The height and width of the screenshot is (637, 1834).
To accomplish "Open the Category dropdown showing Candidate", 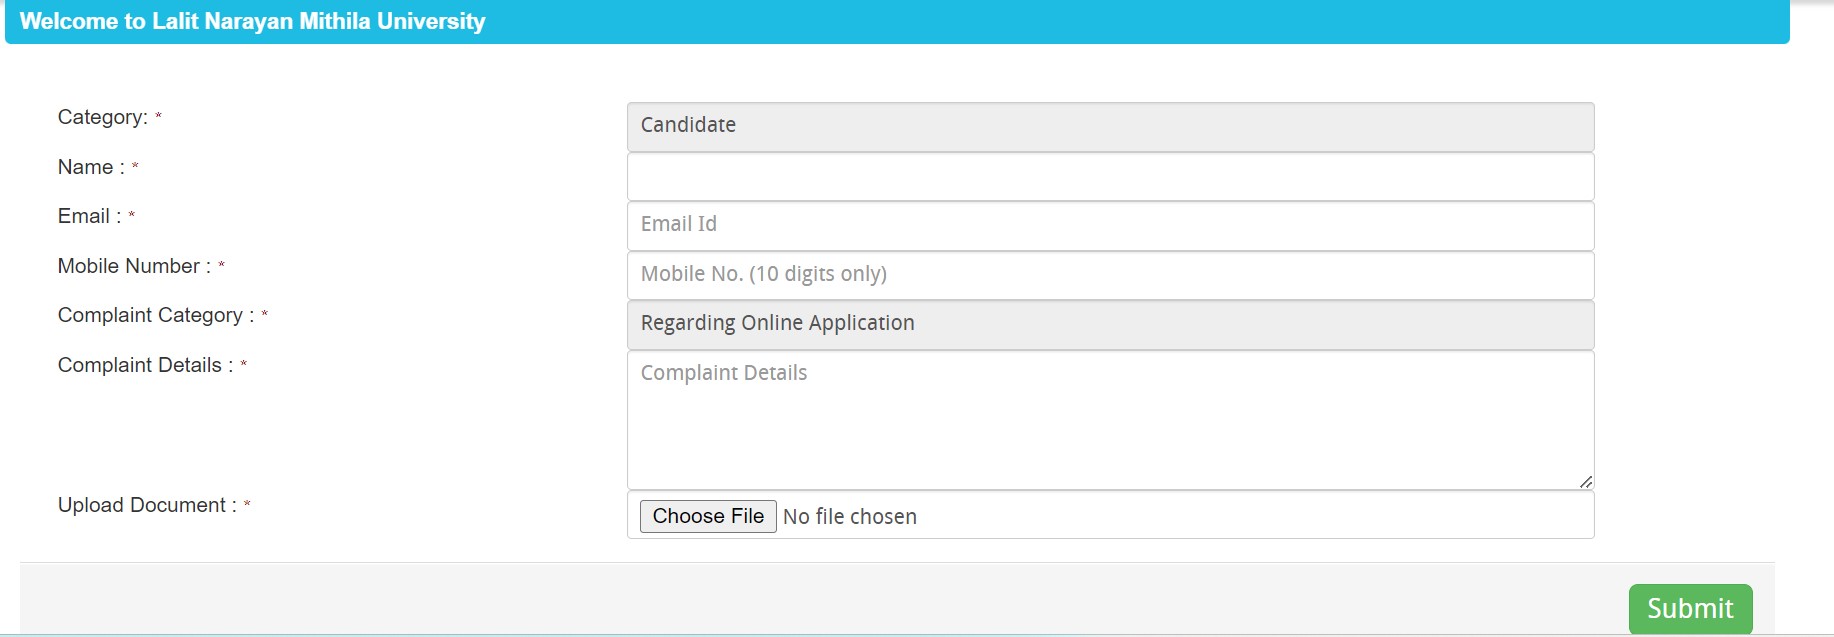I will pos(1108,126).
